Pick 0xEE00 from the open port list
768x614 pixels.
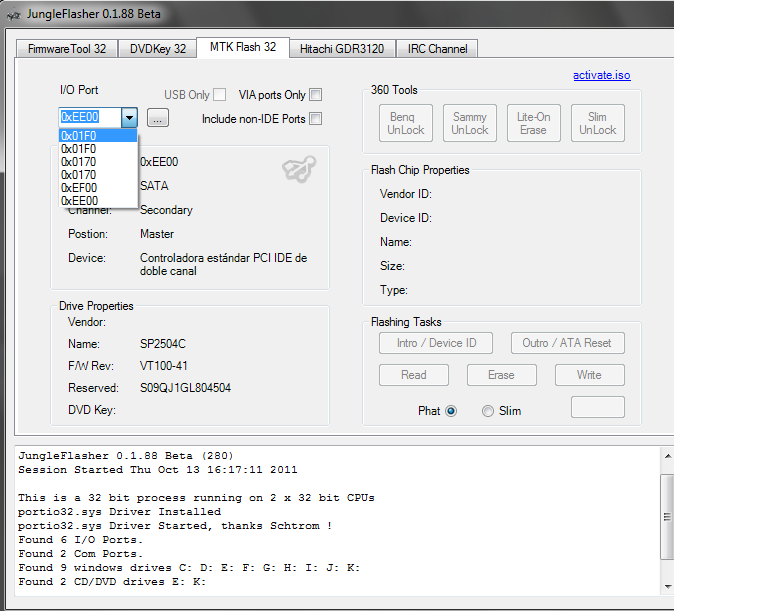pyautogui.click(x=98, y=201)
